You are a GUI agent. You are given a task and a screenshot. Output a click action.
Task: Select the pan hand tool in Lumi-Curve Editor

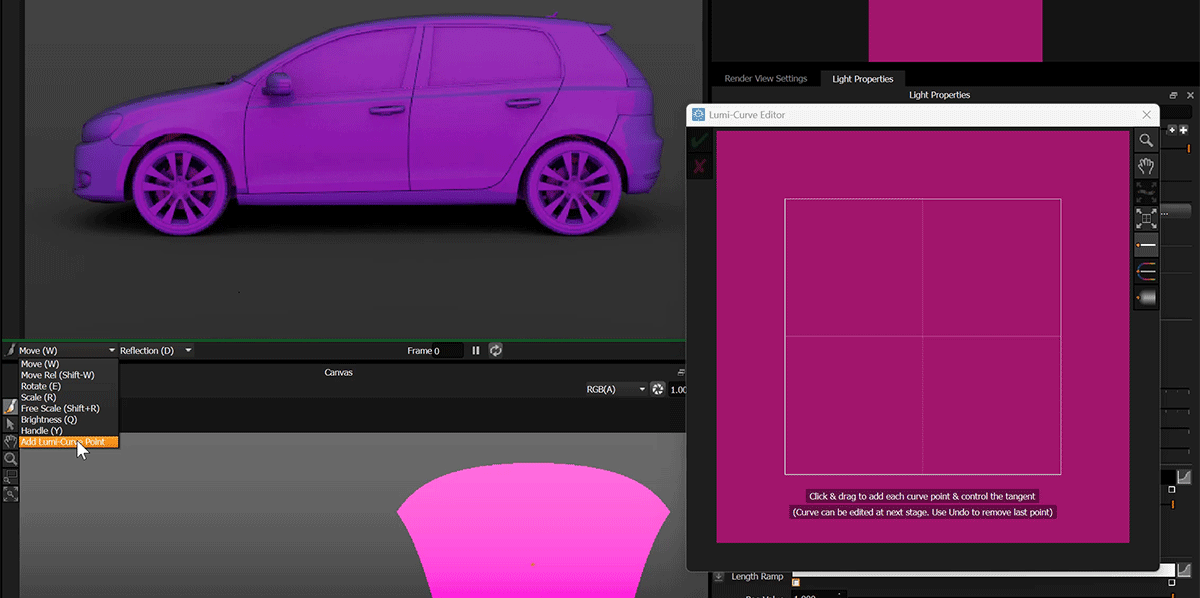click(1146, 167)
